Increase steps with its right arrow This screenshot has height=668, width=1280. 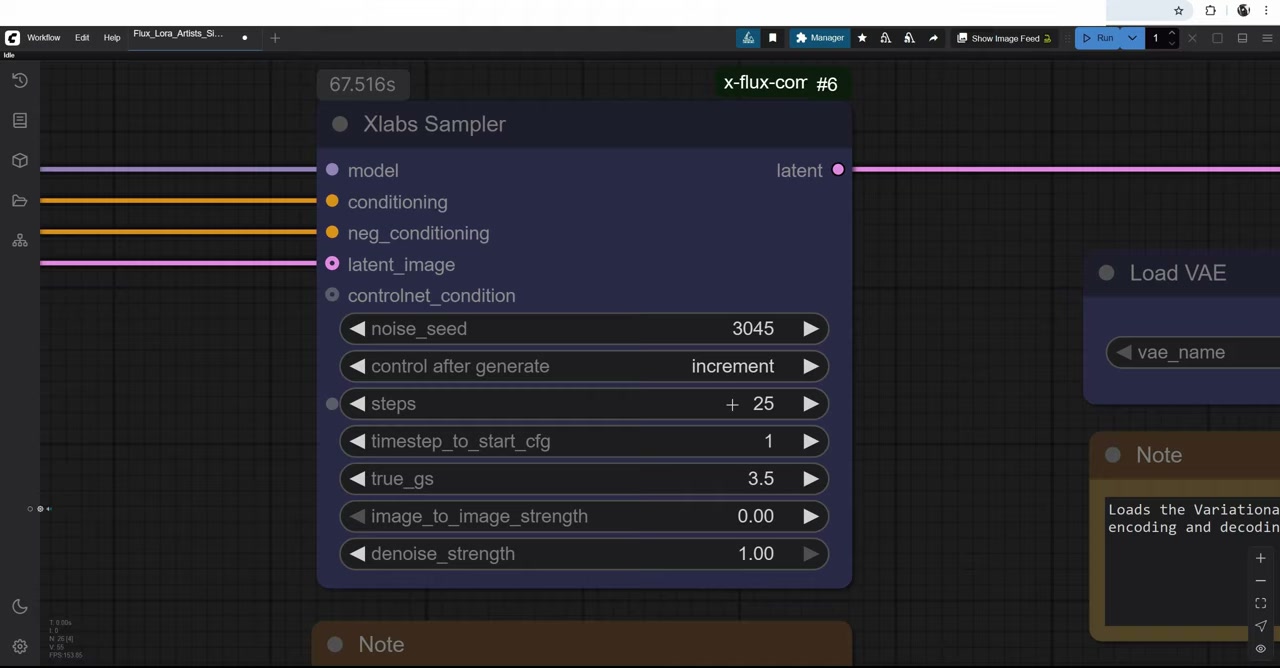[x=810, y=404]
